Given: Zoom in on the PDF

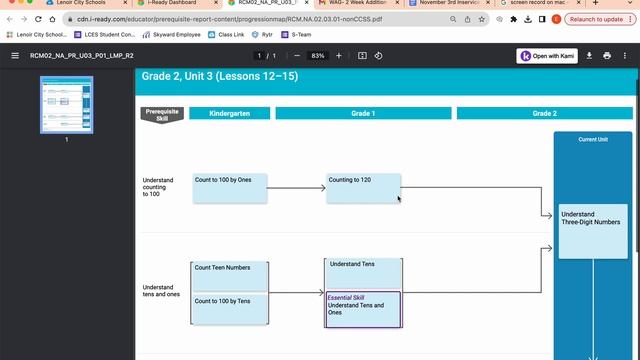Looking at the screenshot, I should [339, 56].
